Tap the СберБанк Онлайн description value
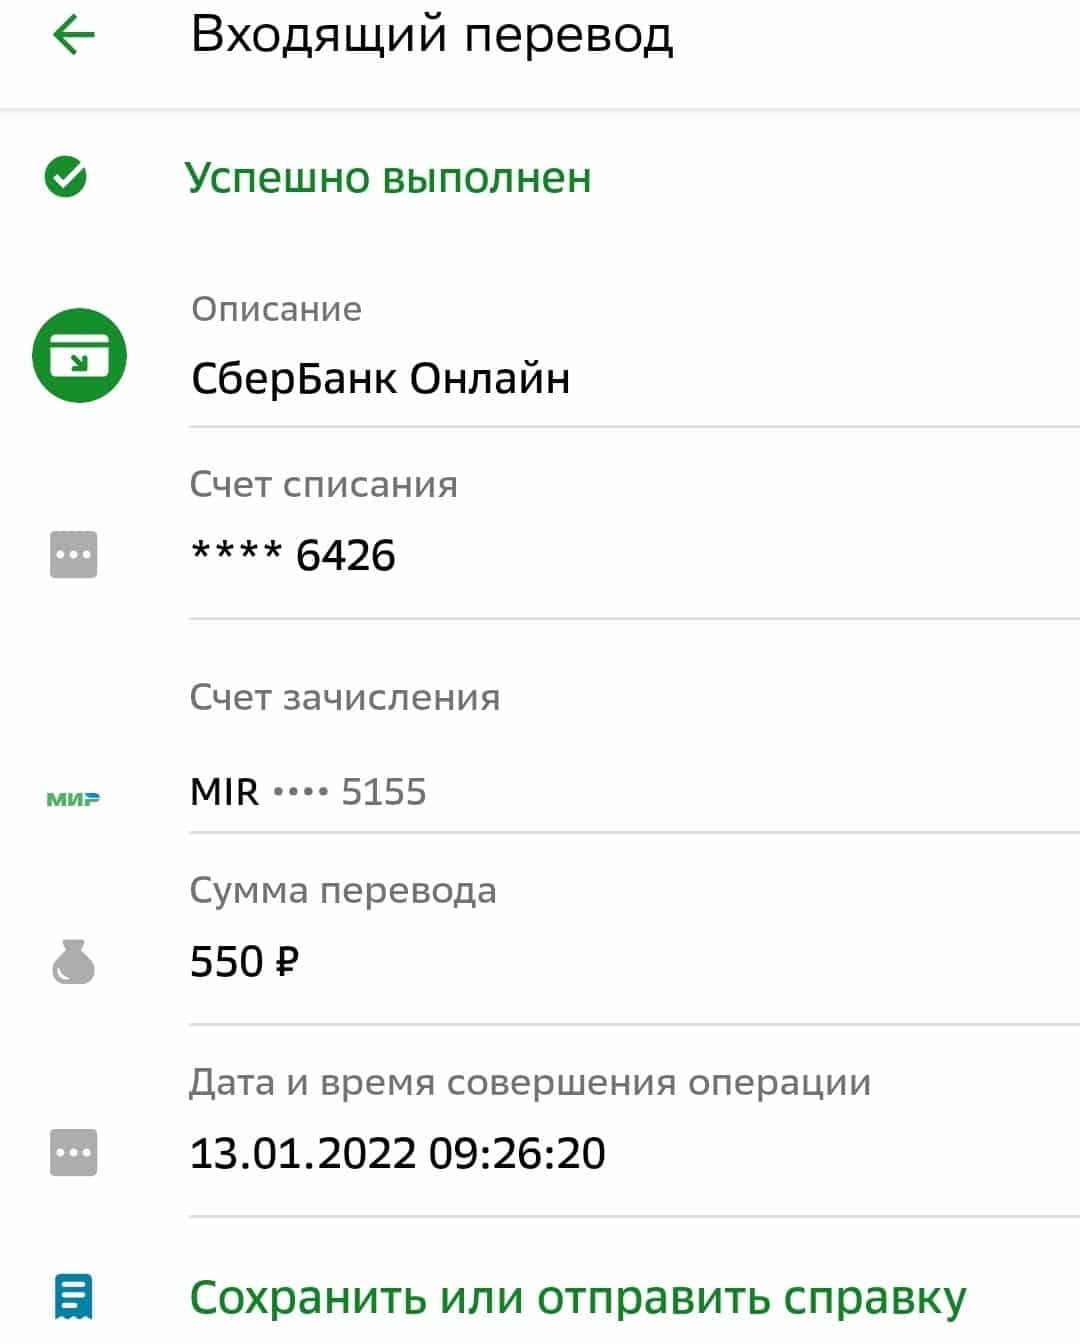Image resolution: width=1080 pixels, height=1344 pixels. [x=380, y=378]
